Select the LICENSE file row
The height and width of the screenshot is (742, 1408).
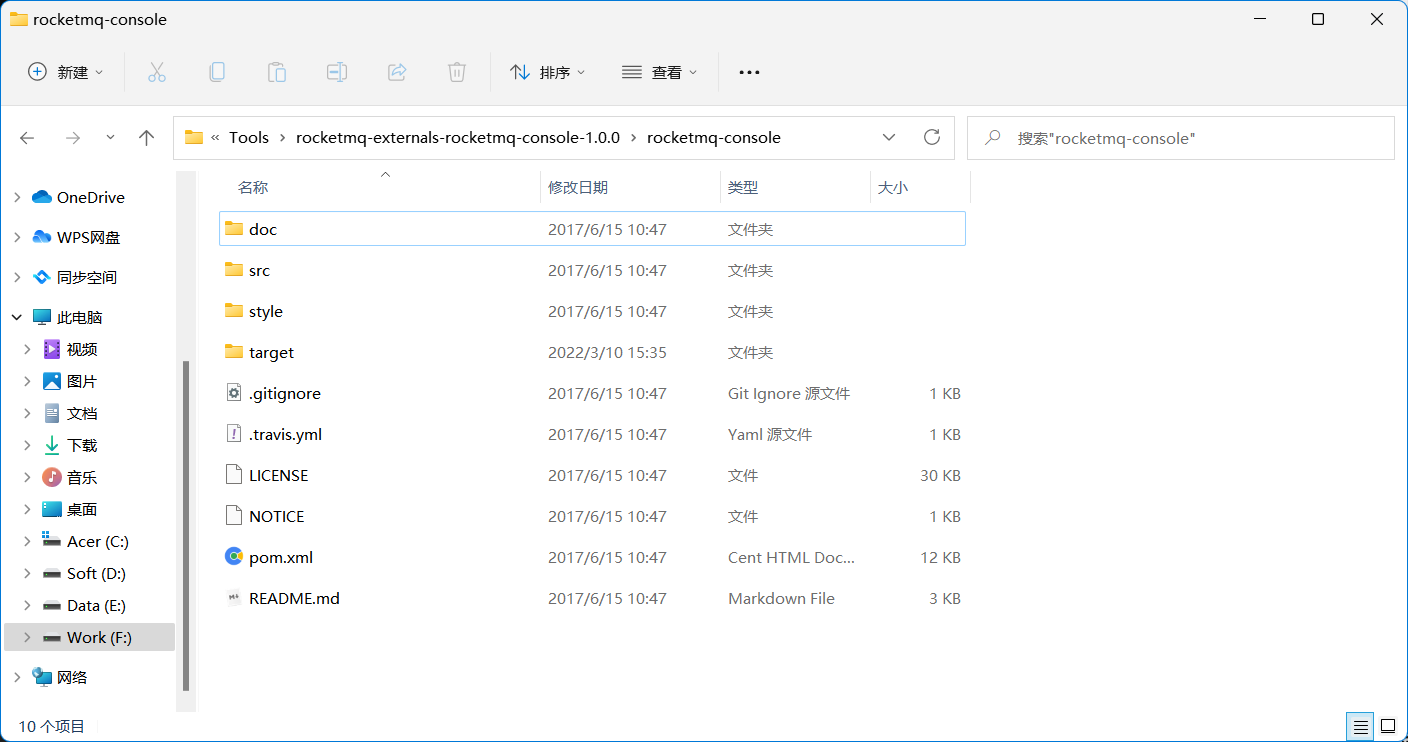(x=592, y=475)
